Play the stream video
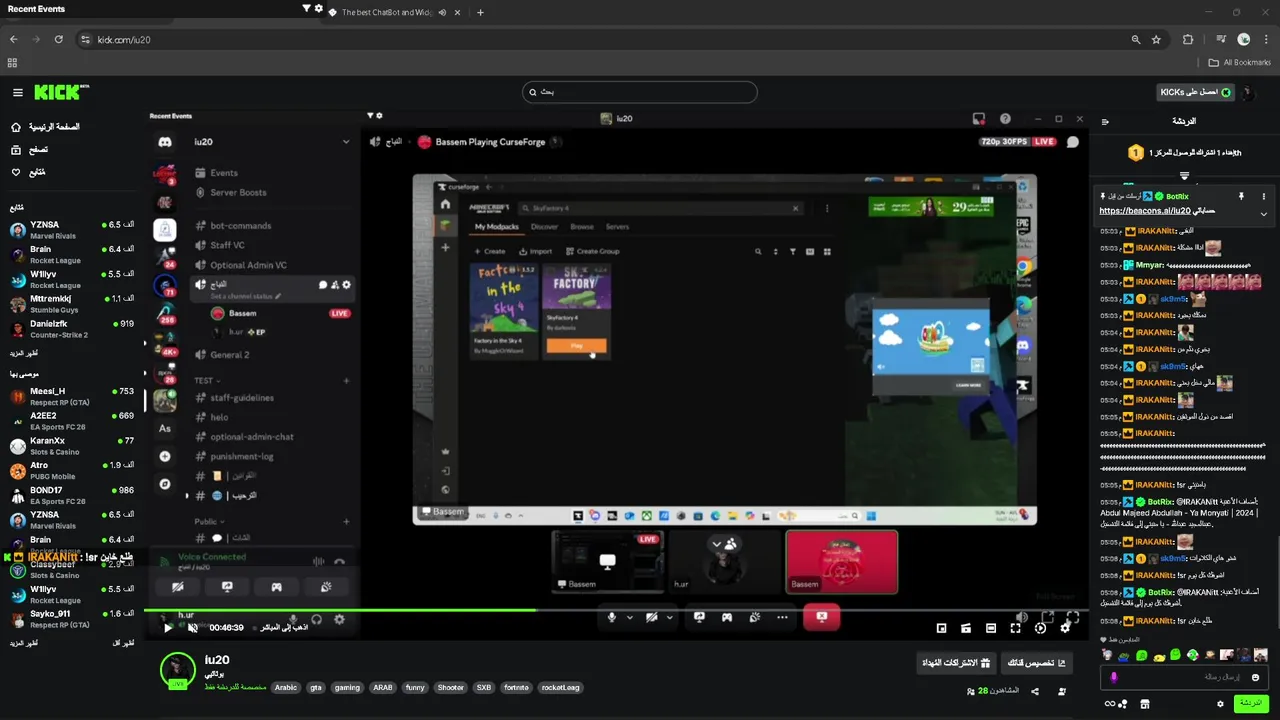 pos(167,628)
